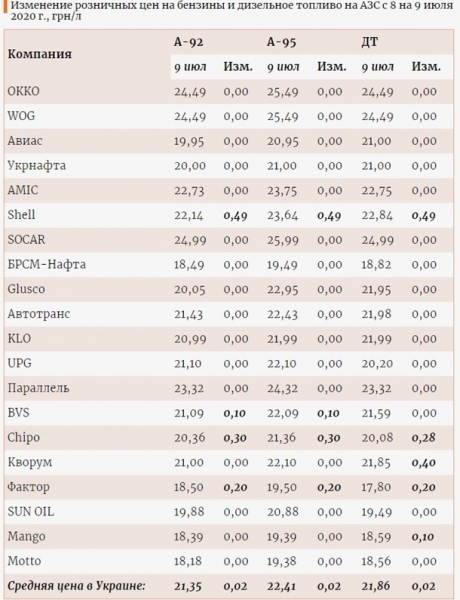This screenshot has height=600, width=460.
Task: Select UPG diesel price 20,20
Action: click(377, 364)
